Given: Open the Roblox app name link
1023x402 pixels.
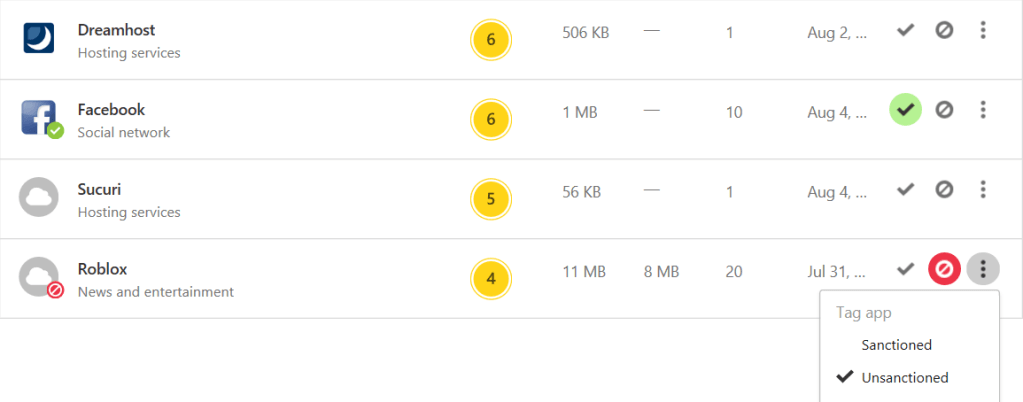Looking at the screenshot, I should pyautogui.click(x=102, y=269).
